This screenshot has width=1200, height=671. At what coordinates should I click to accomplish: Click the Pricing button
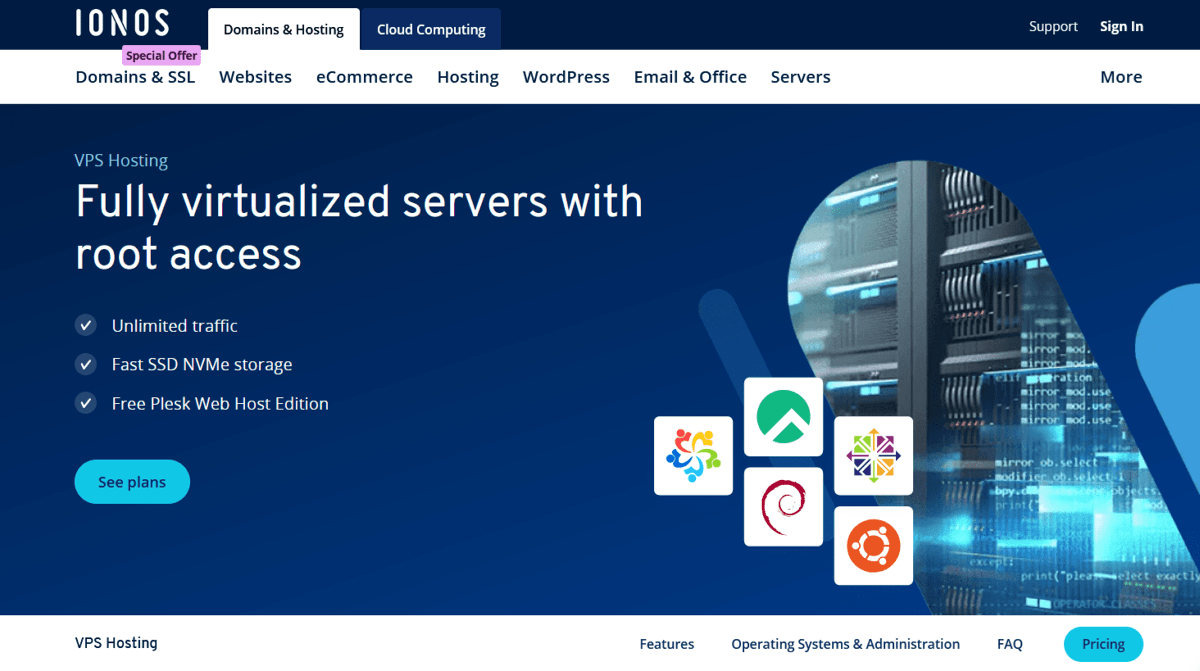click(x=1103, y=644)
